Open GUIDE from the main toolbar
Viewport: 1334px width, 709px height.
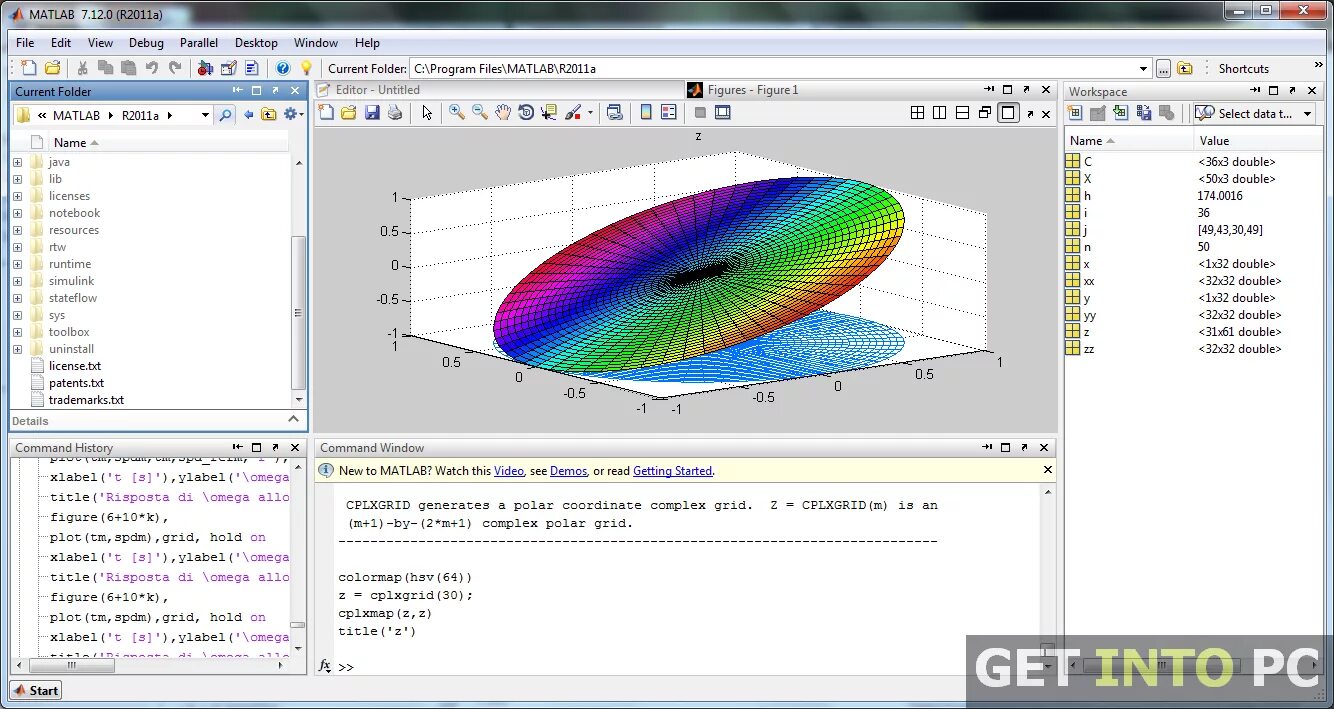(229, 68)
